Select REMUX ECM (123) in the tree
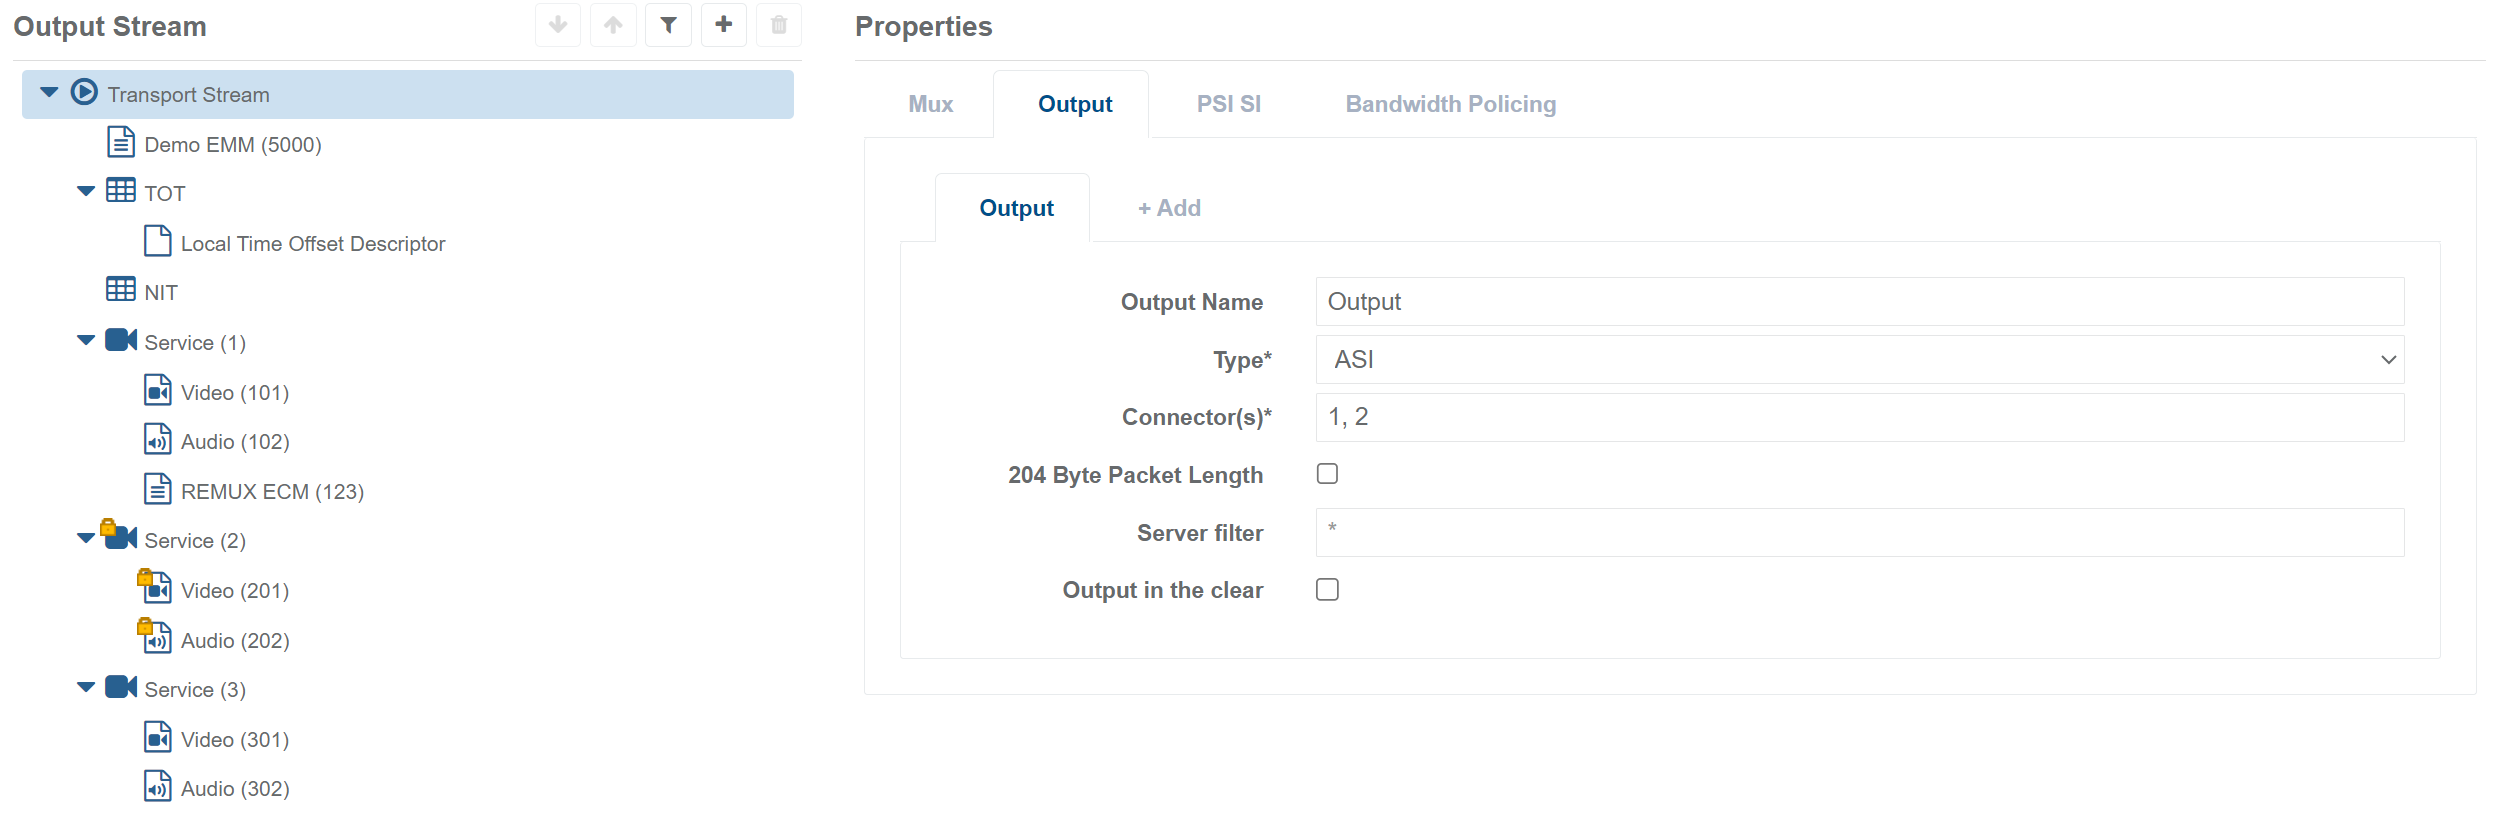This screenshot has width=2503, height=813. pos(272,492)
